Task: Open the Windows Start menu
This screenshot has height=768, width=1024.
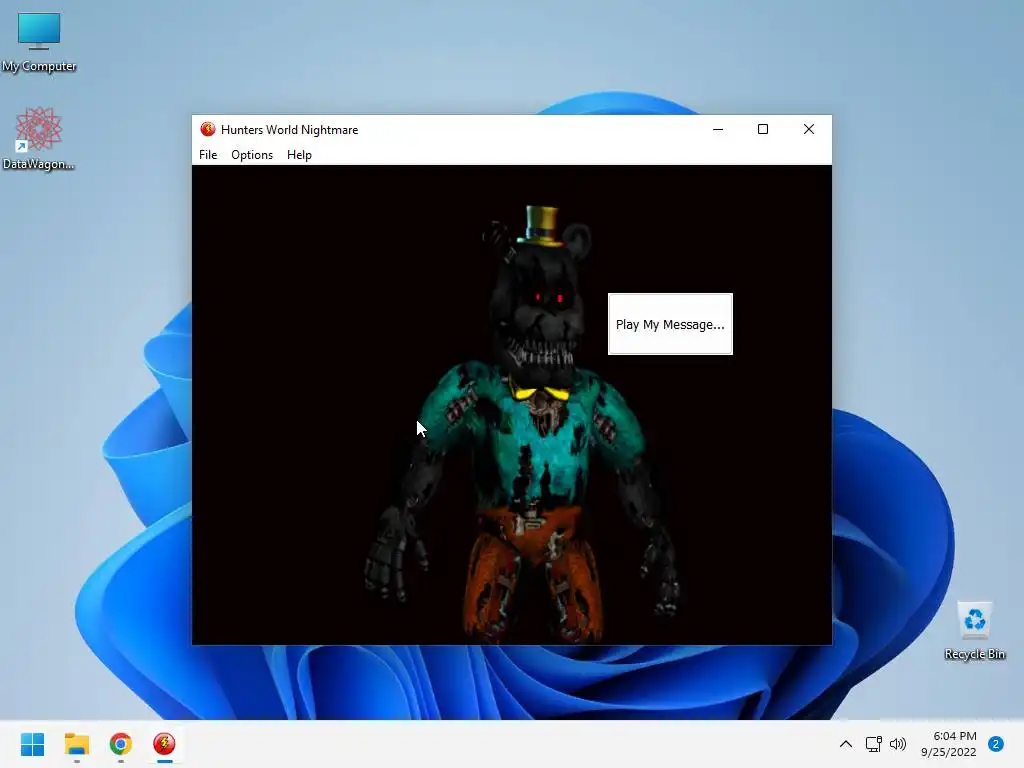Action: pyautogui.click(x=33, y=744)
